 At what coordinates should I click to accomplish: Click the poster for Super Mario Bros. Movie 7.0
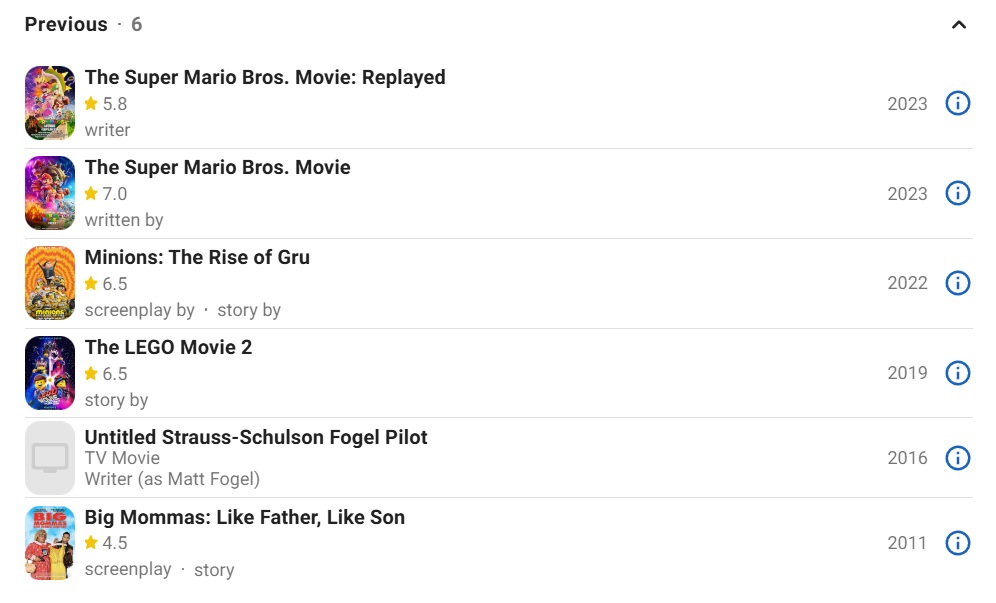click(50, 193)
